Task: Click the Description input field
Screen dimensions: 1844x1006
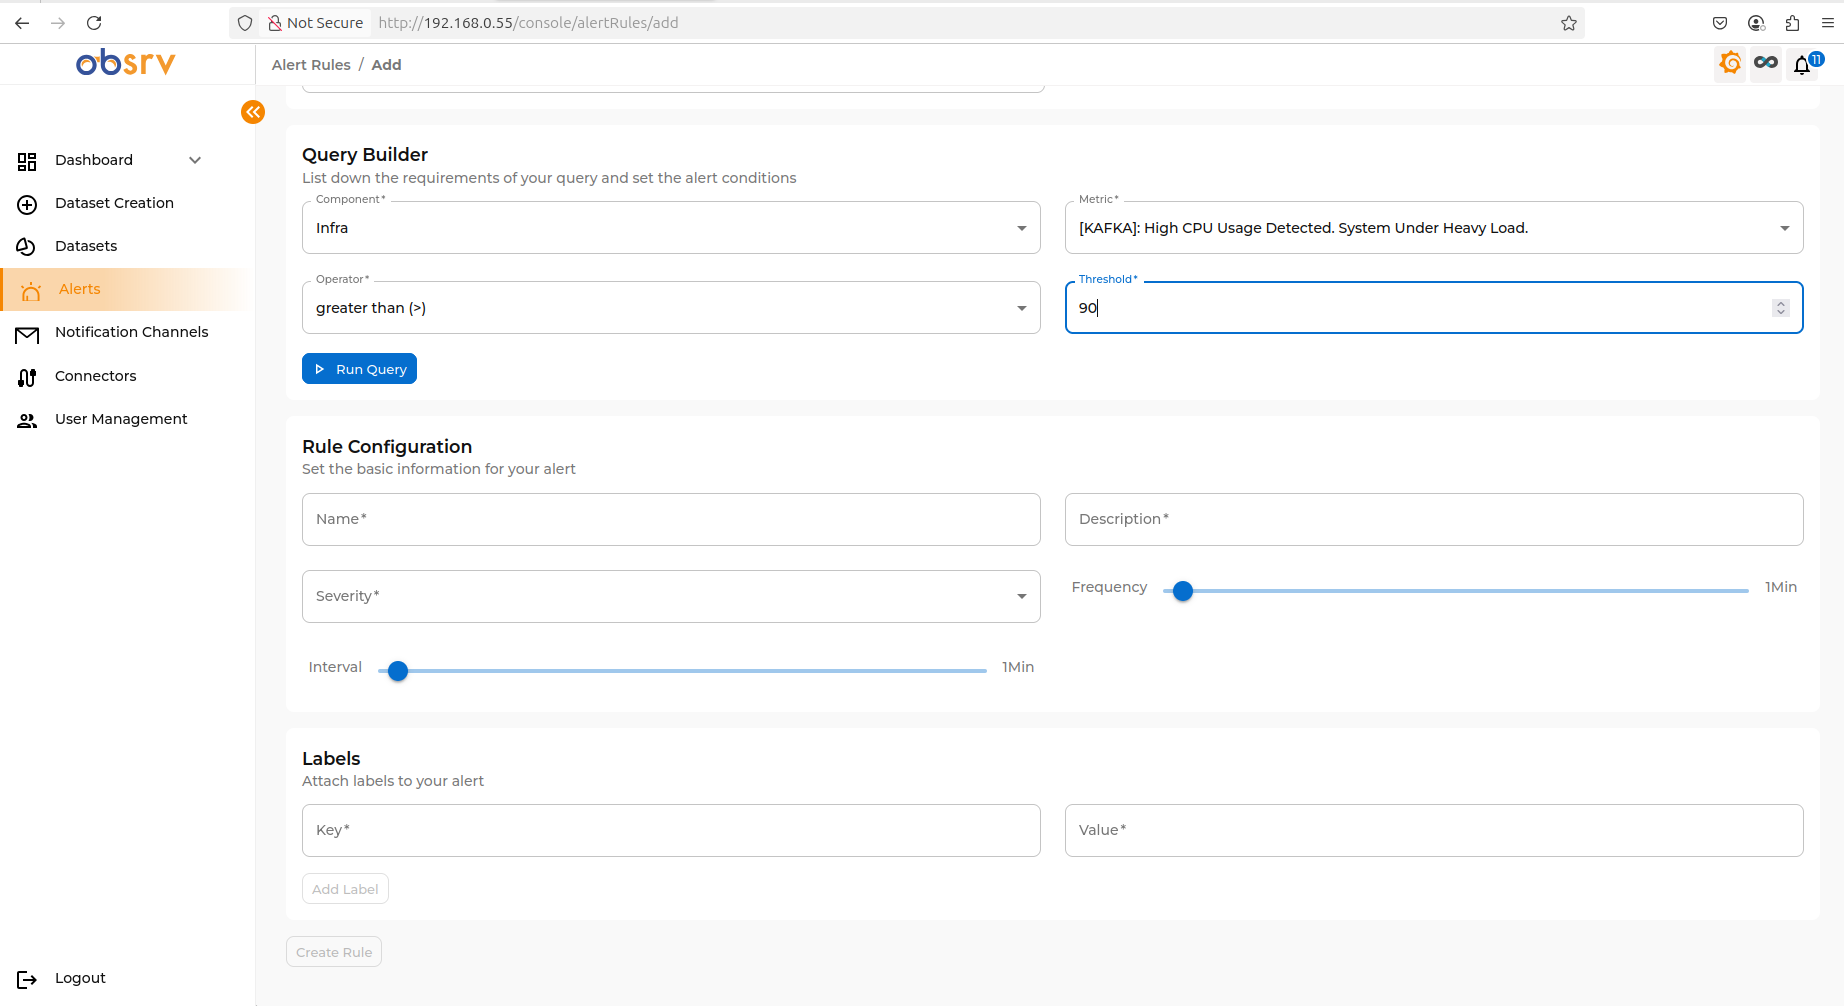Action: click(1434, 519)
